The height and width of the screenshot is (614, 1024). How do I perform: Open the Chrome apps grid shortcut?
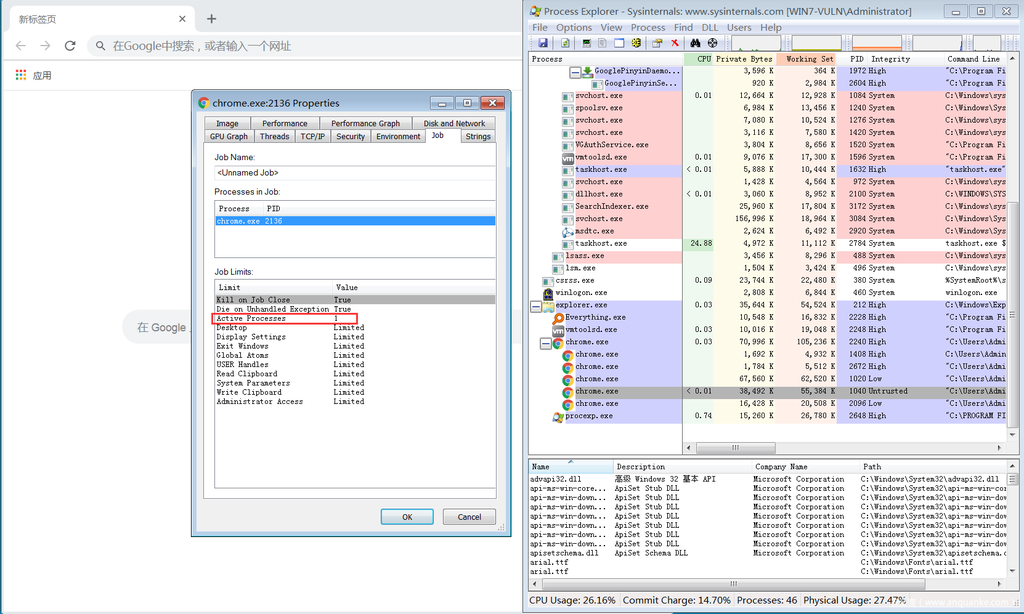click(21, 75)
